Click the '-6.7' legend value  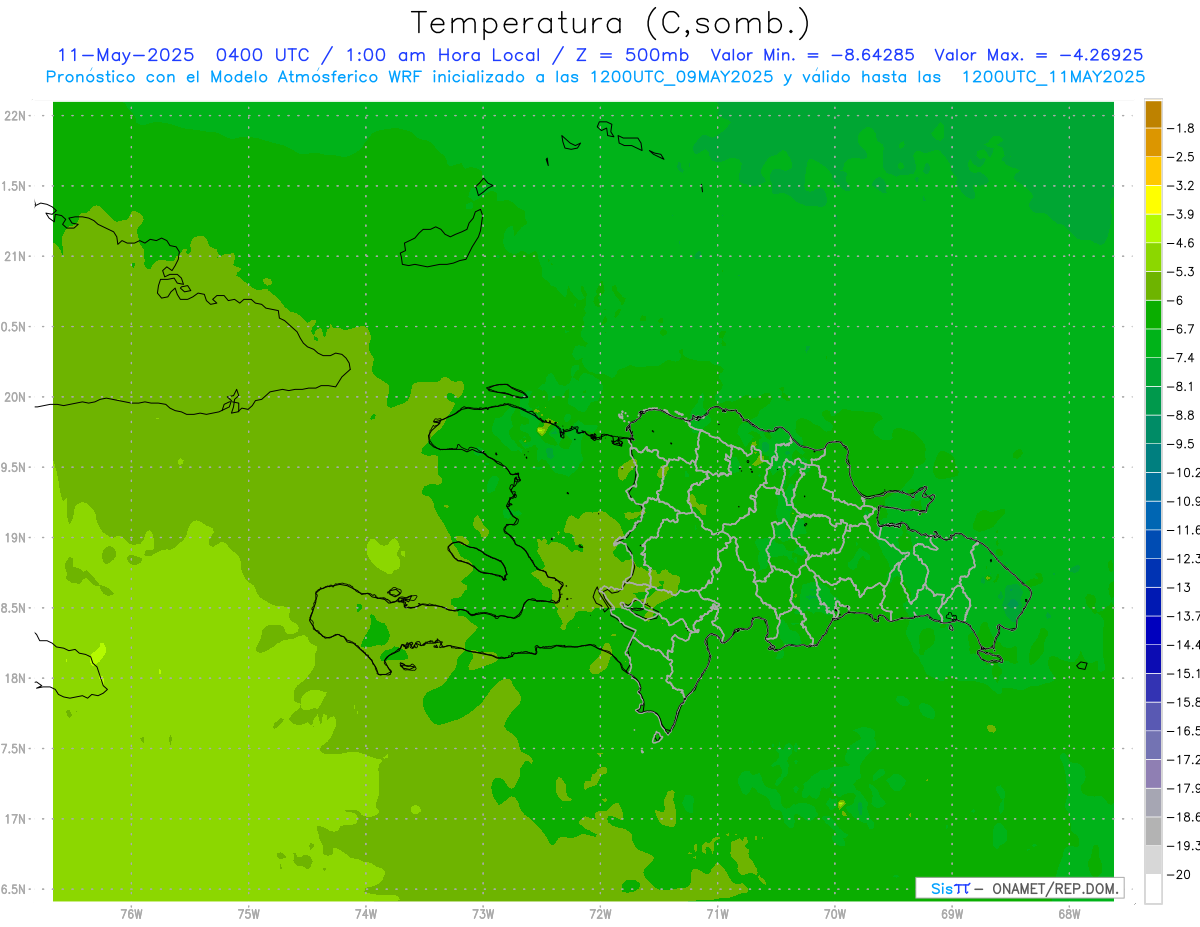click(x=1181, y=329)
